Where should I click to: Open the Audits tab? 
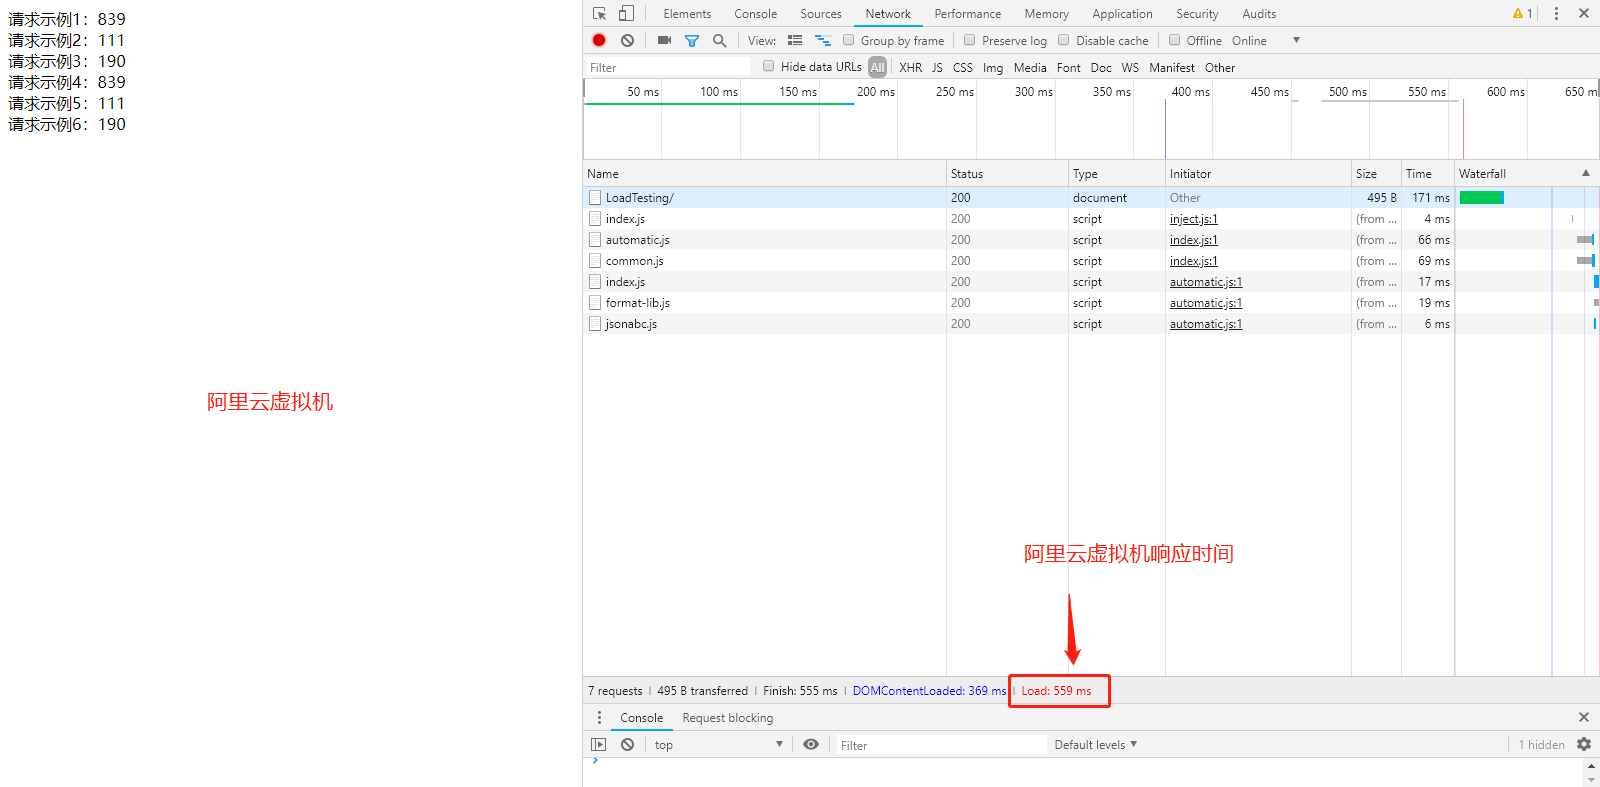coord(1259,13)
